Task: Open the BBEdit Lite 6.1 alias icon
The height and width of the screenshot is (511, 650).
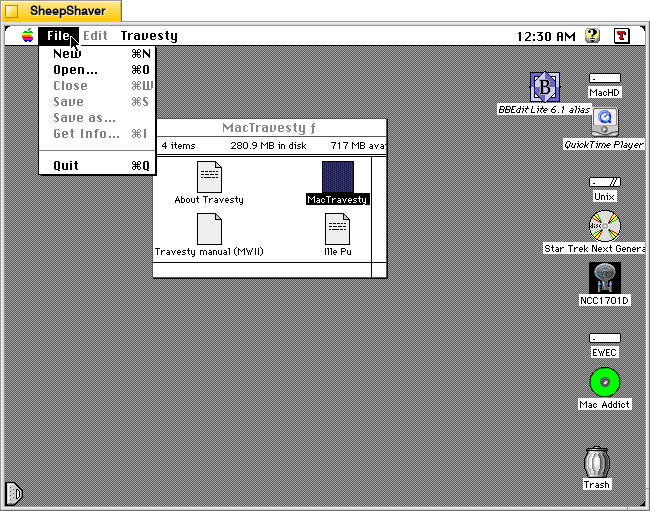Action: point(545,87)
